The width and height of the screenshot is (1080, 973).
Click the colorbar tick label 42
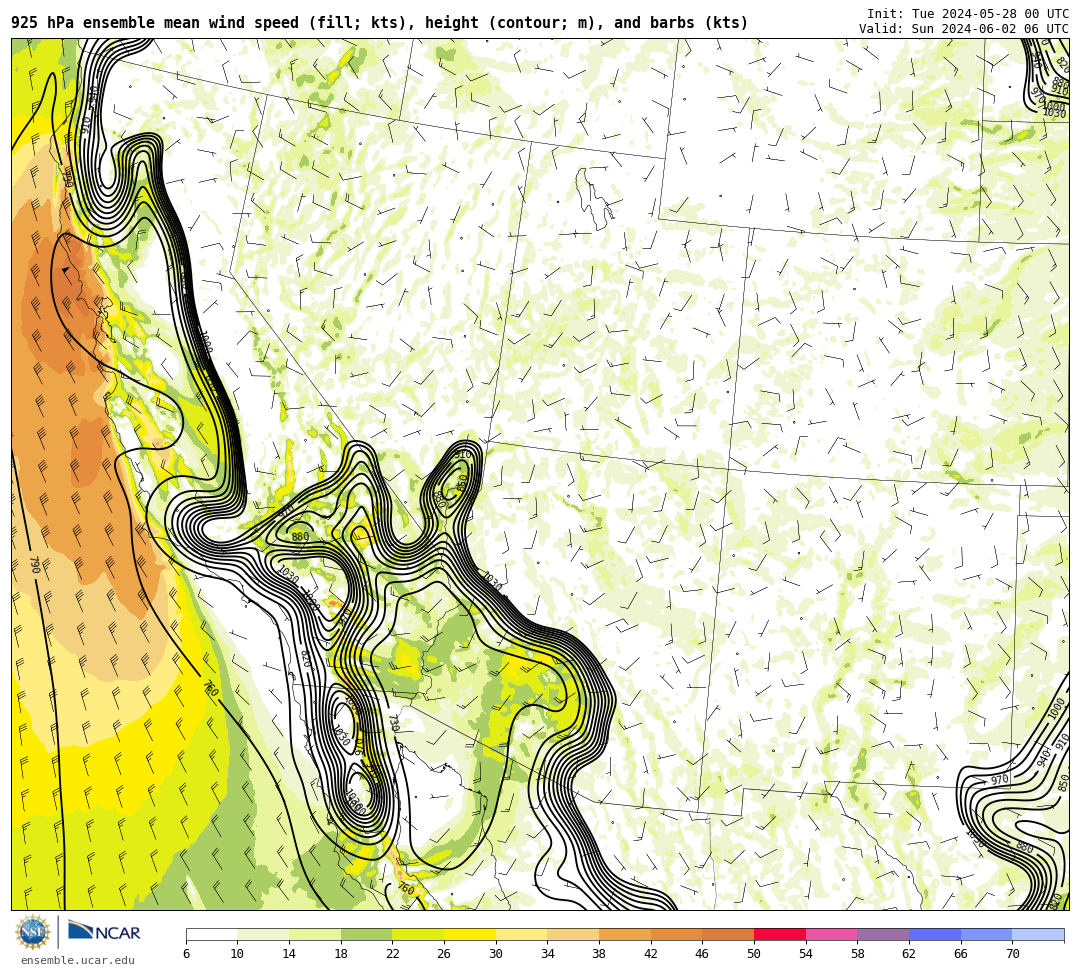click(651, 954)
